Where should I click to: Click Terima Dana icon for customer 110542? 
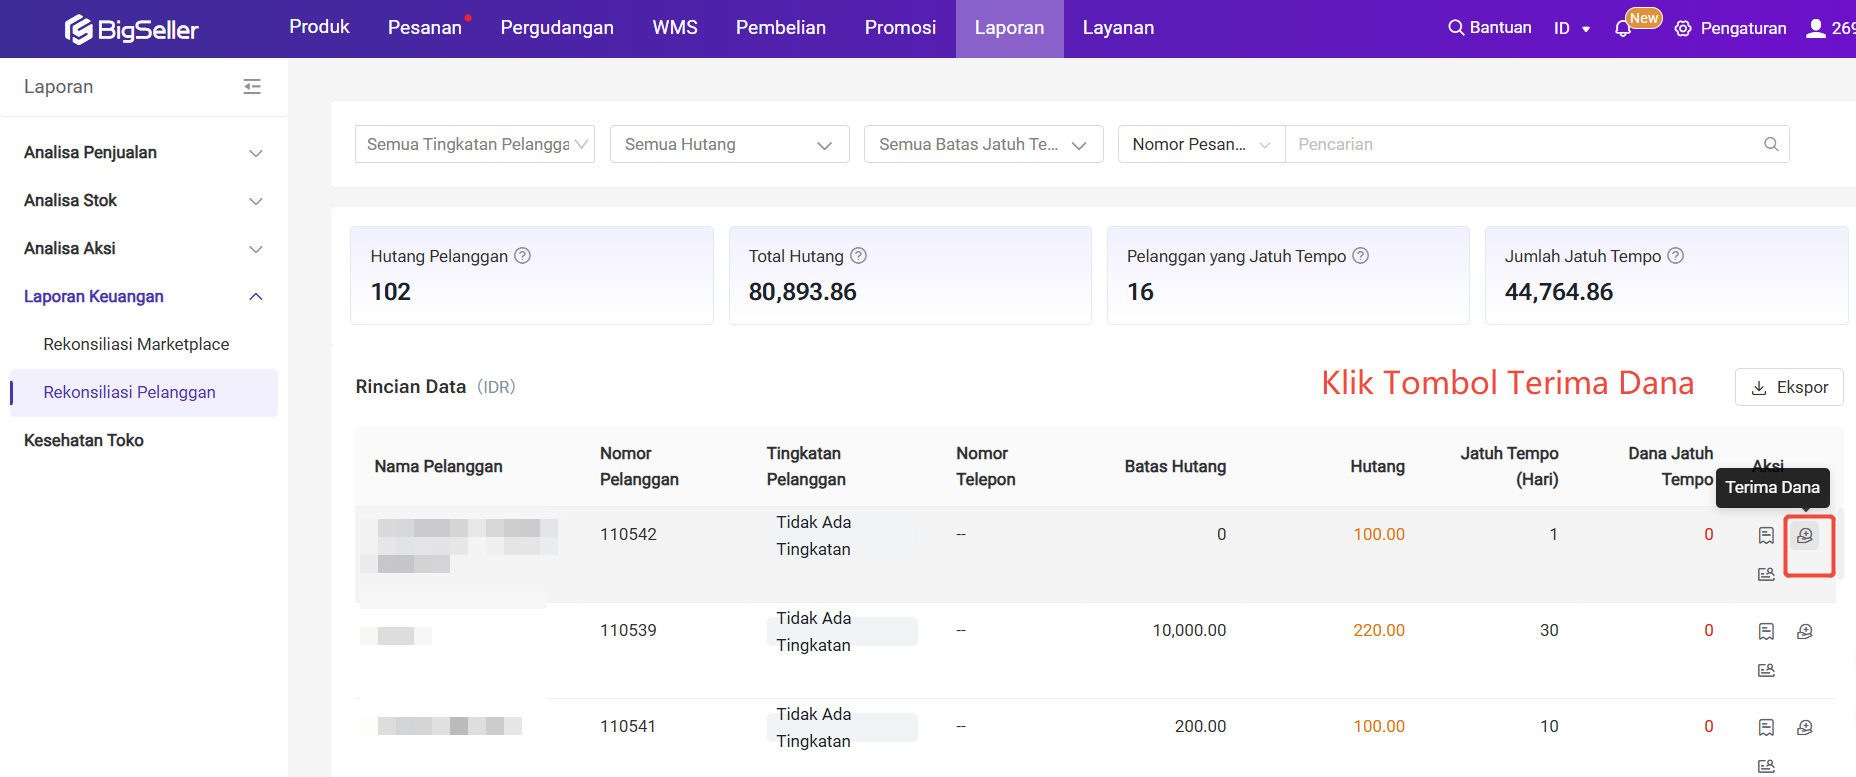click(x=1804, y=536)
